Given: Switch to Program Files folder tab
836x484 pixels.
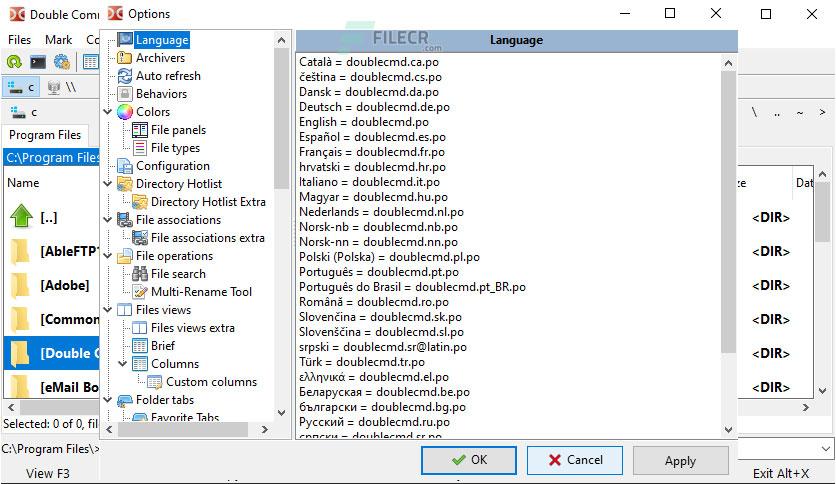Looking at the screenshot, I should tap(45, 135).
